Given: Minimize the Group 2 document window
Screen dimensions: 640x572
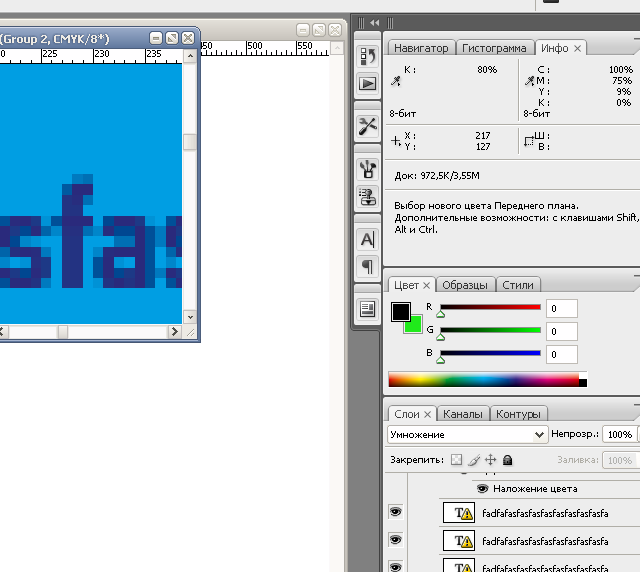Looking at the screenshot, I should coord(156,38).
